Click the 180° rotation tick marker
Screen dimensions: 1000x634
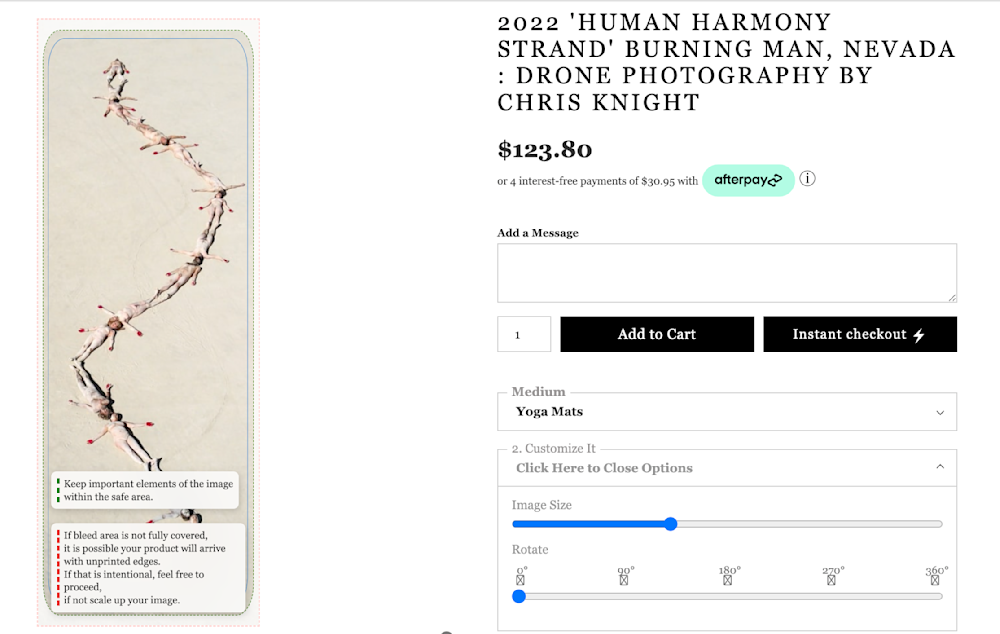click(x=728, y=579)
